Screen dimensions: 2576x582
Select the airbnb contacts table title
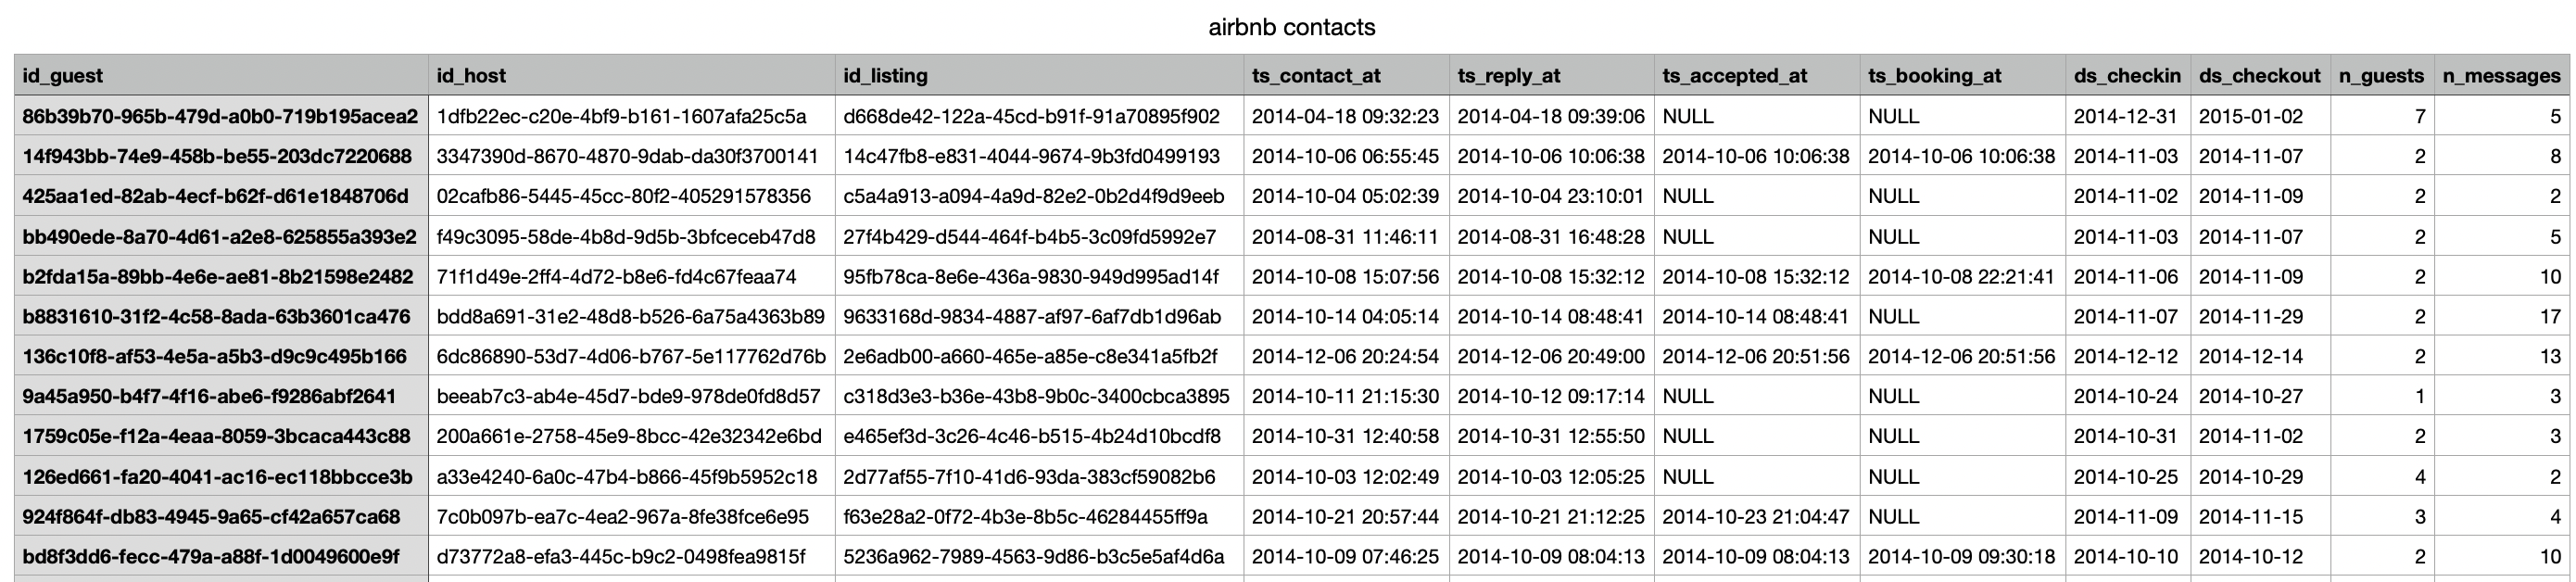(x=1292, y=27)
